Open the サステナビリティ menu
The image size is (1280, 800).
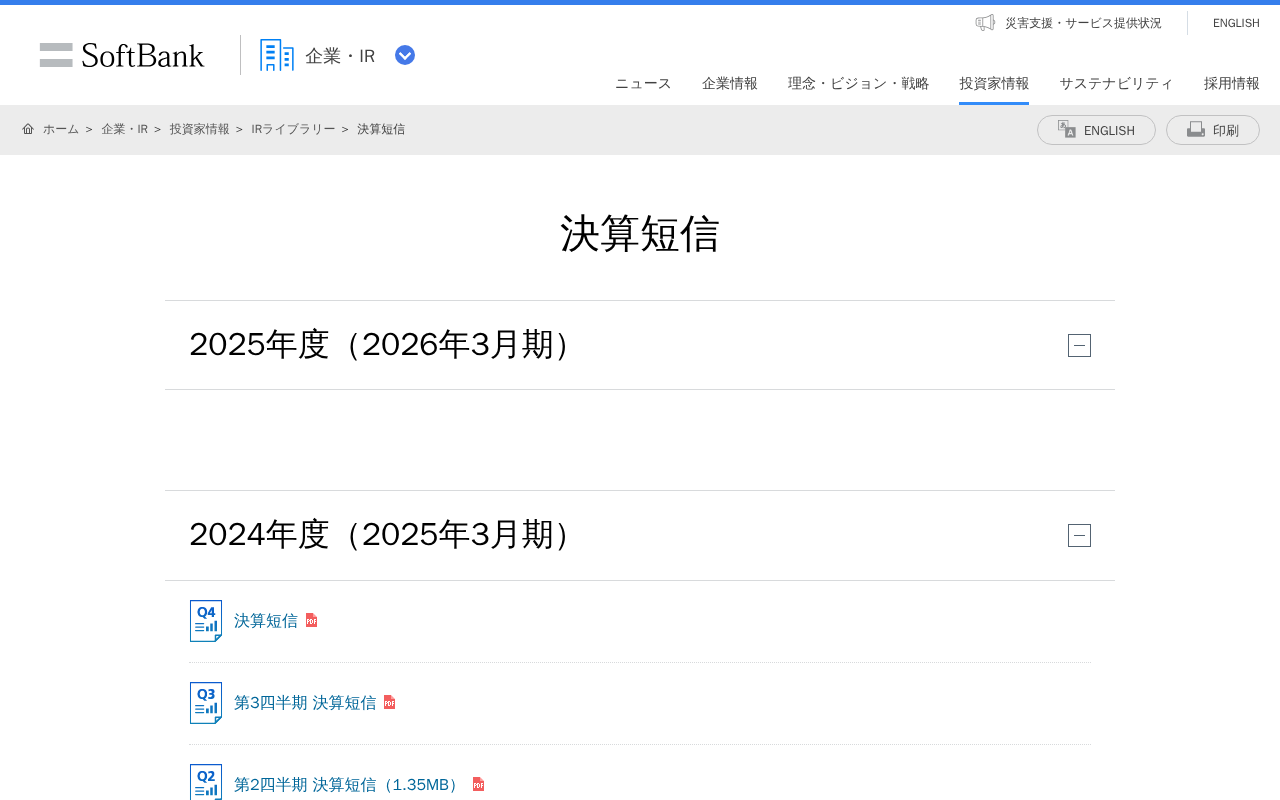click(x=1116, y=83)
